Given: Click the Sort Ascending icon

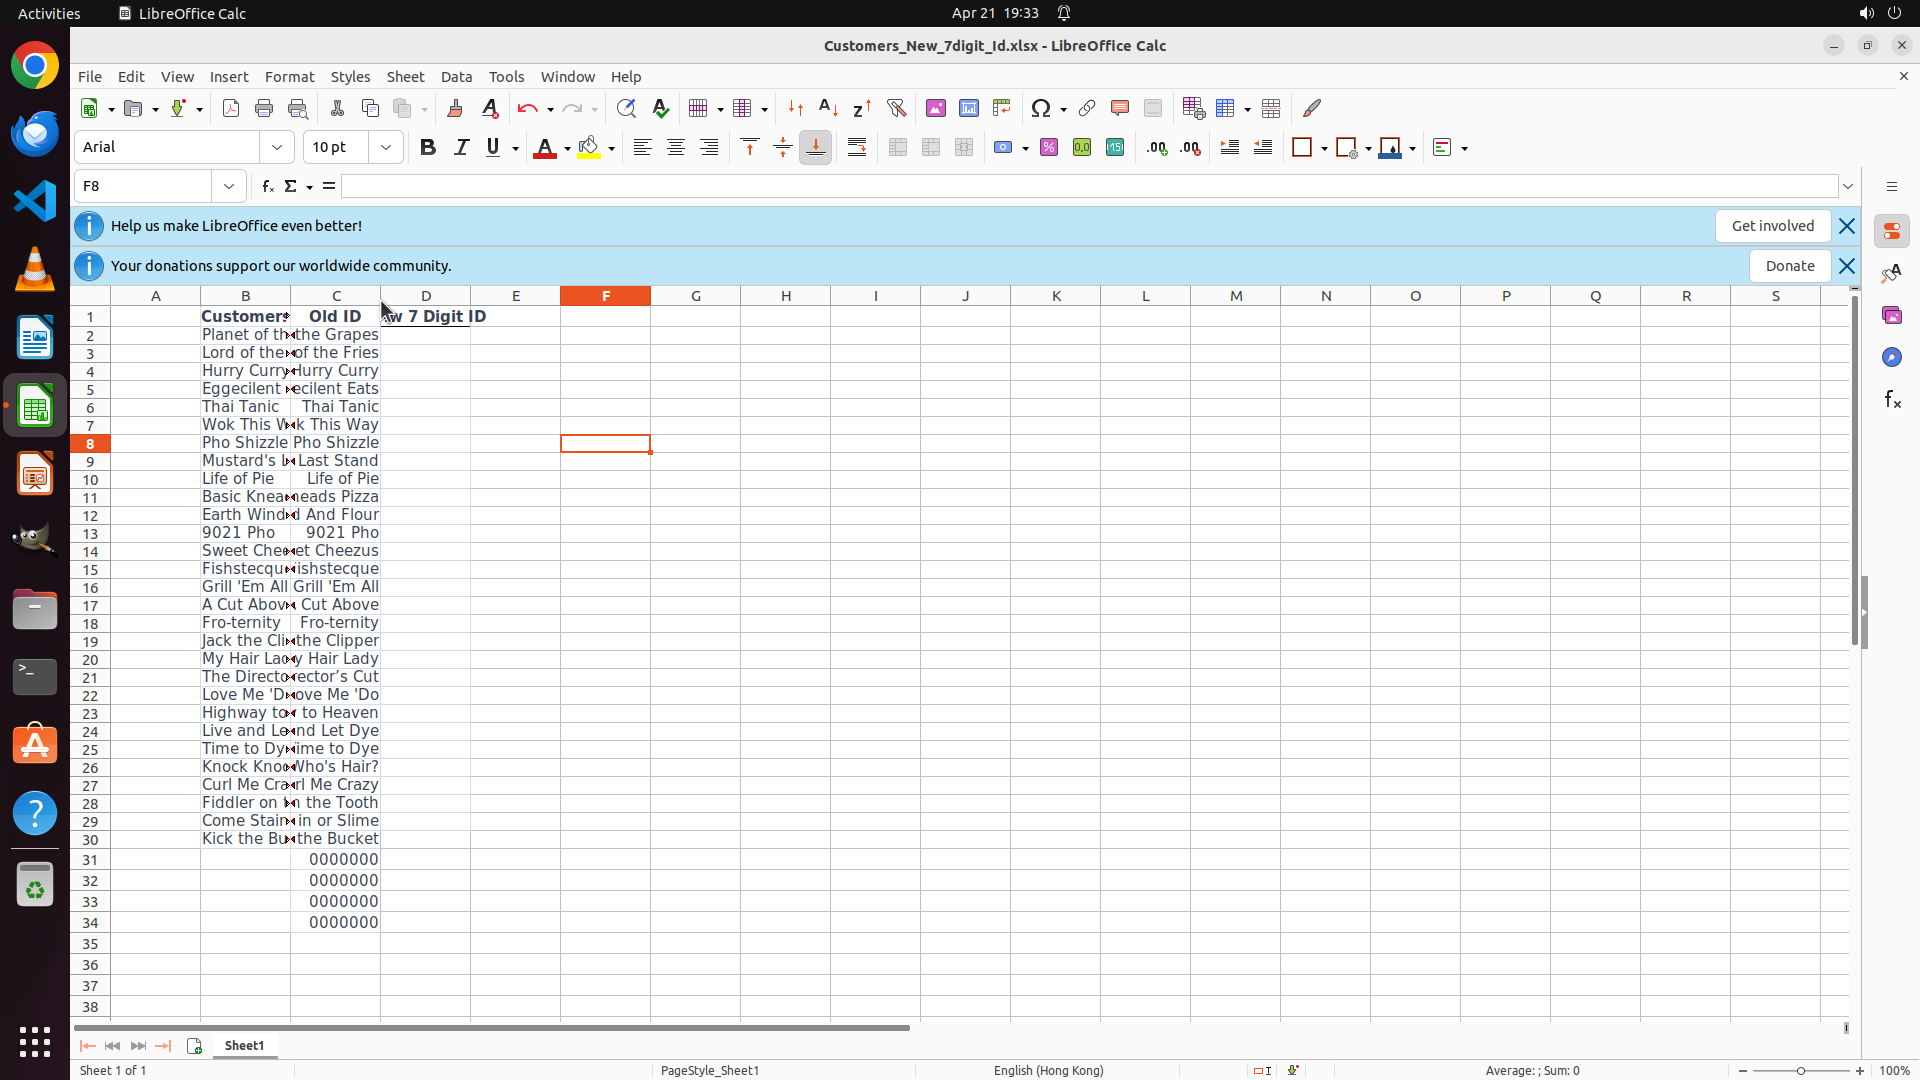Looking at the screenshot, I should click(828, 109).
